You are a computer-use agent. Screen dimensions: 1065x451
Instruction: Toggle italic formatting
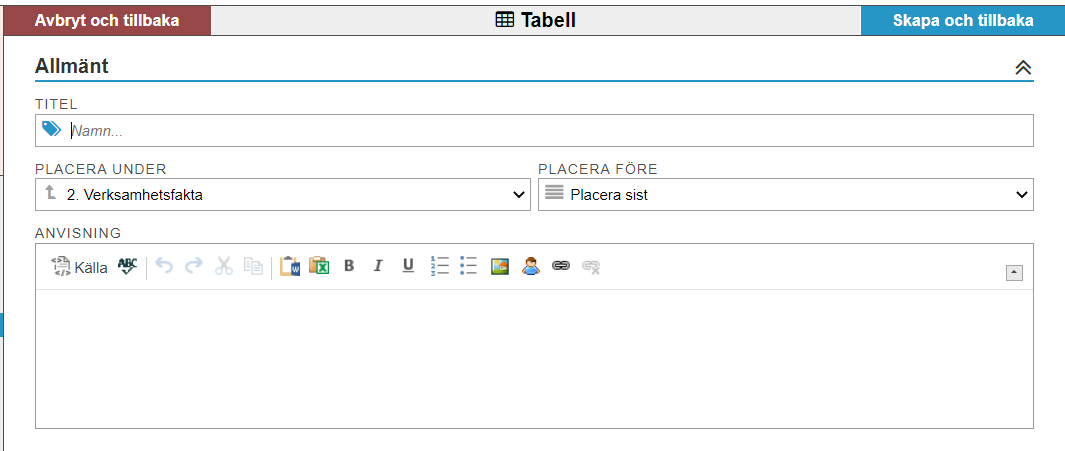[x=378, y=266]
